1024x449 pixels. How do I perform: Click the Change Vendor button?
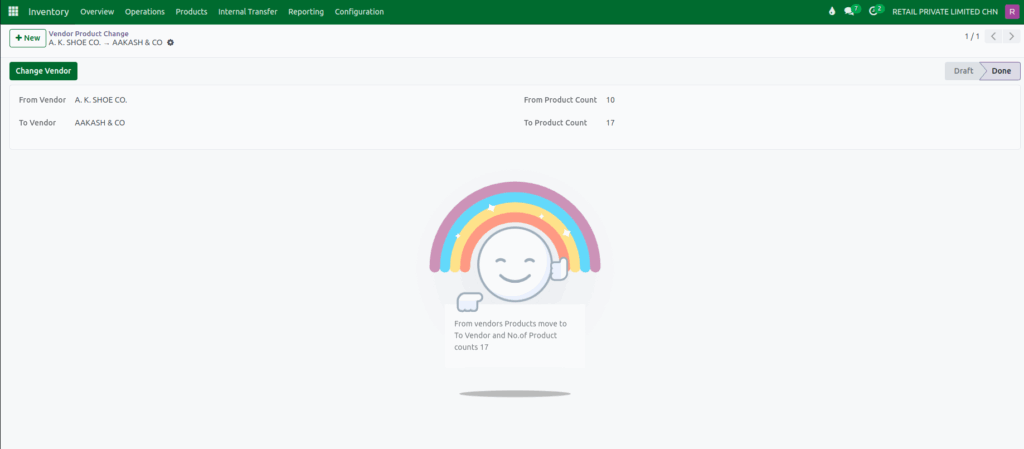pos(43,71)
